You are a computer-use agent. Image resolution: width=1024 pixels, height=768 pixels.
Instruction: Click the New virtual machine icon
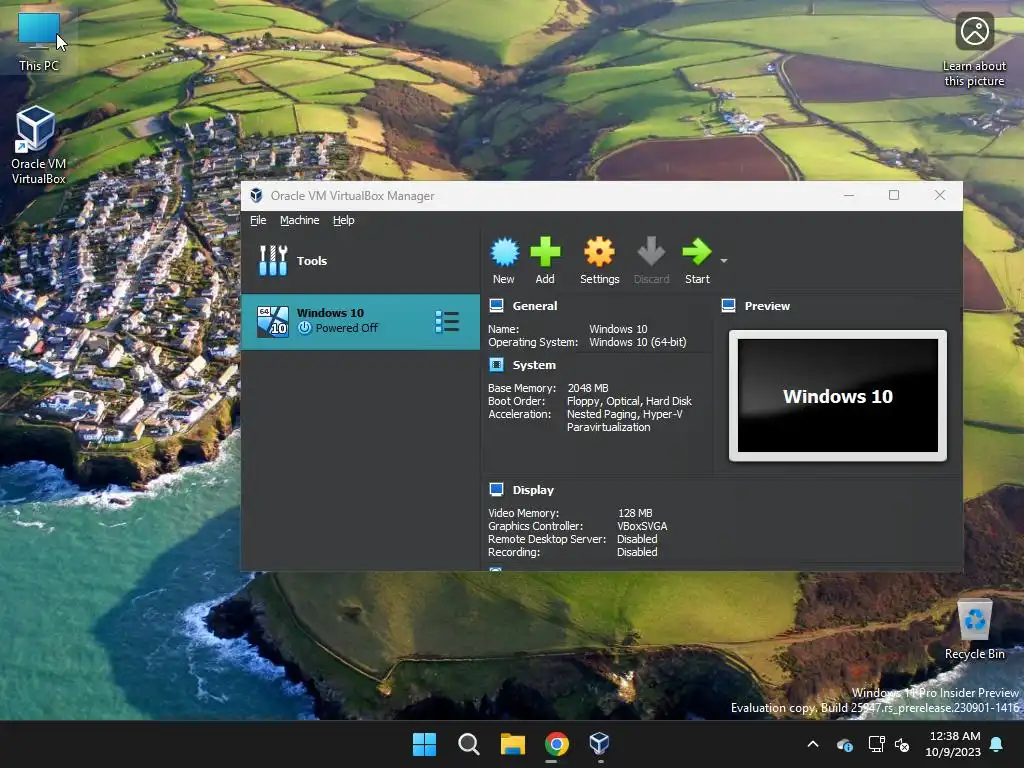coord(504,253)
